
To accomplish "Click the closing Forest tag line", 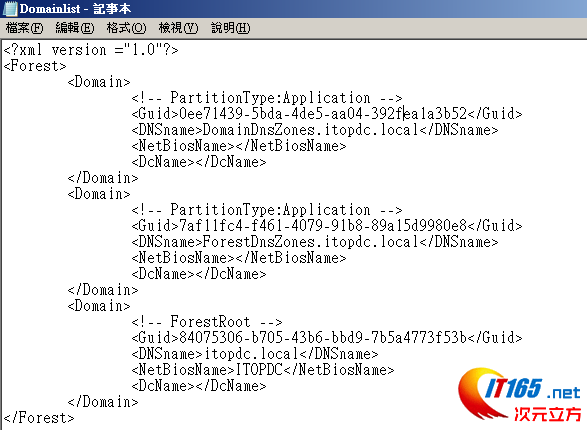I will 39,418.
